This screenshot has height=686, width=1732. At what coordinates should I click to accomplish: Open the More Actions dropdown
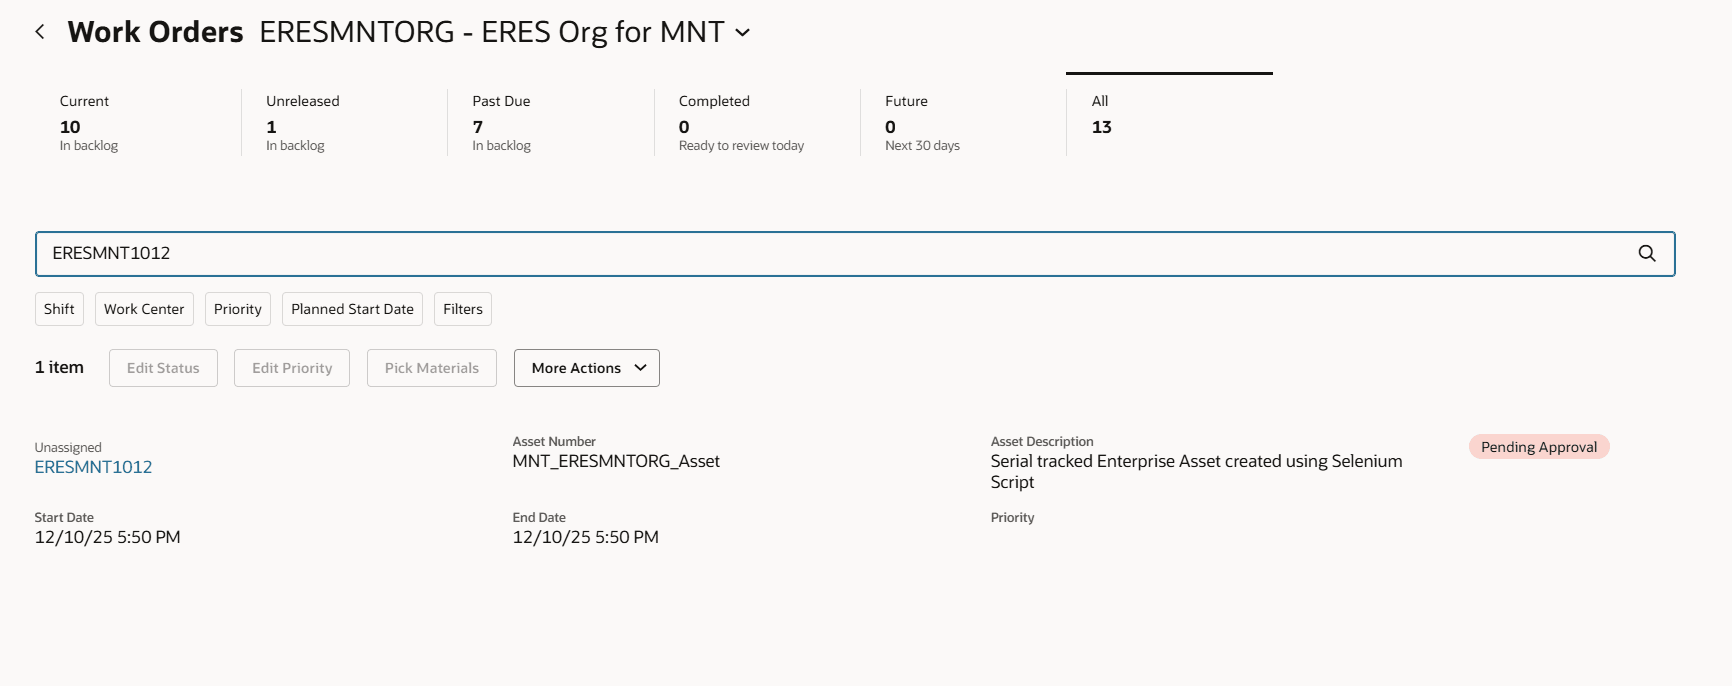click(586, 368)
